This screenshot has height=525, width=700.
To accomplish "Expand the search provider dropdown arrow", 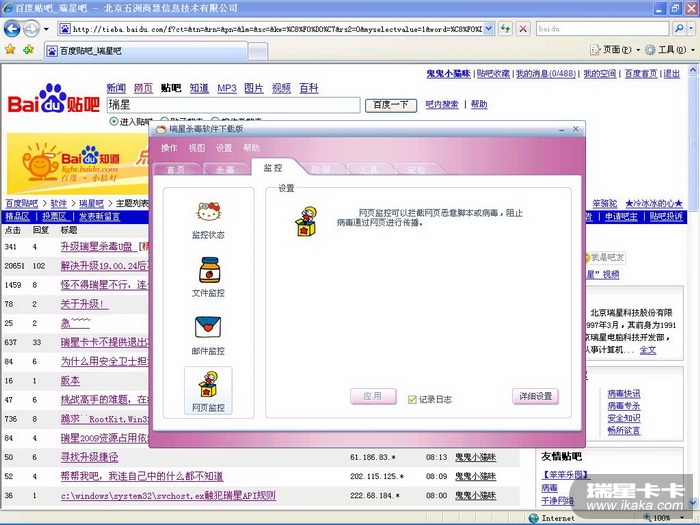I will coord(691,29).
